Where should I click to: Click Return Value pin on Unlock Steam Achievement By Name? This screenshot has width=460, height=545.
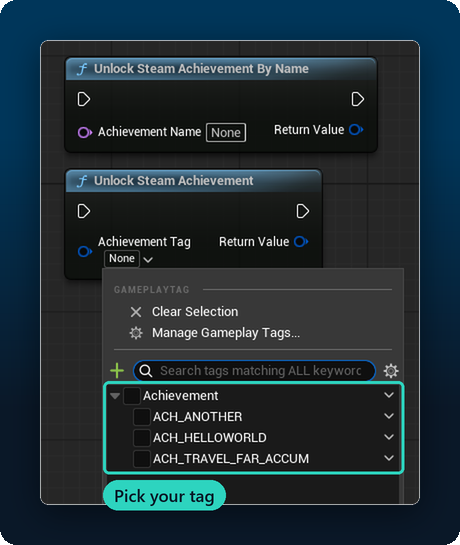pos(356,130)
